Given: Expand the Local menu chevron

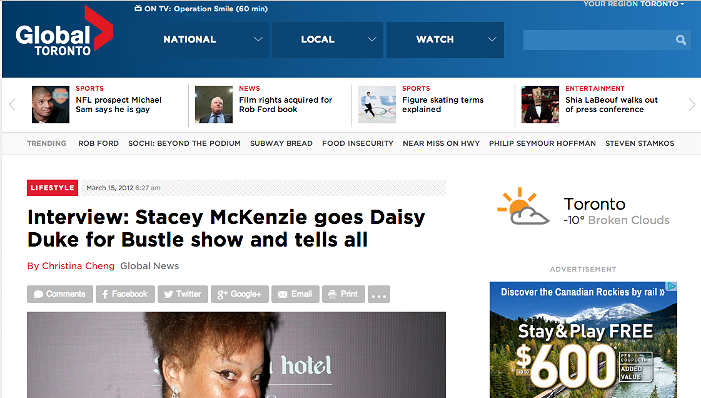Looking at the screenshot, I should pyautogui.click(x=372, y=39).
